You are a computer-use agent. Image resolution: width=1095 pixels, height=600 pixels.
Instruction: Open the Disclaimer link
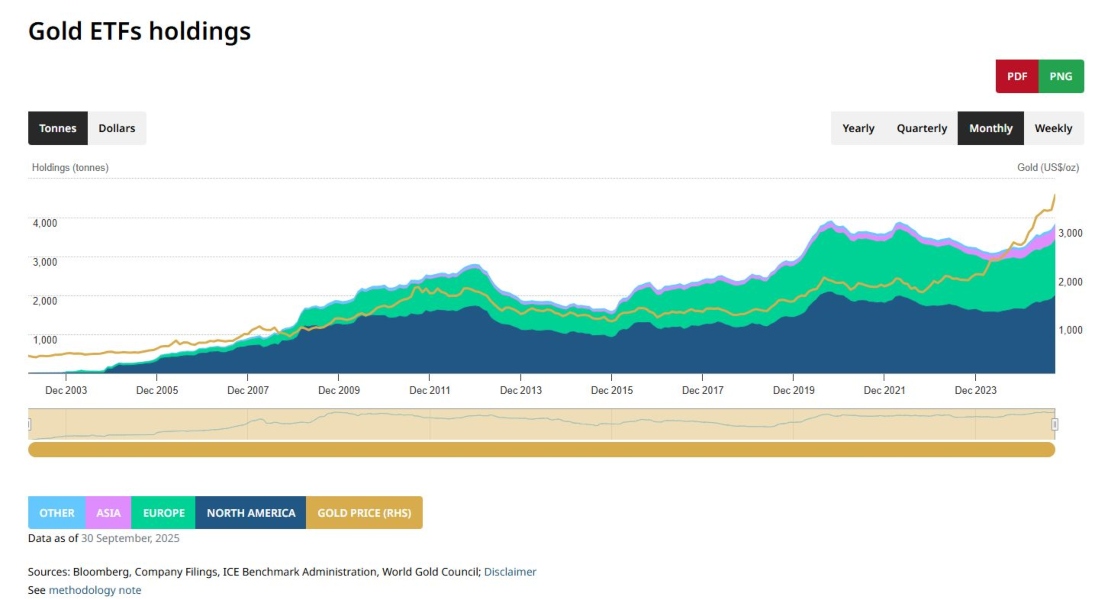[x=510, y=572]
